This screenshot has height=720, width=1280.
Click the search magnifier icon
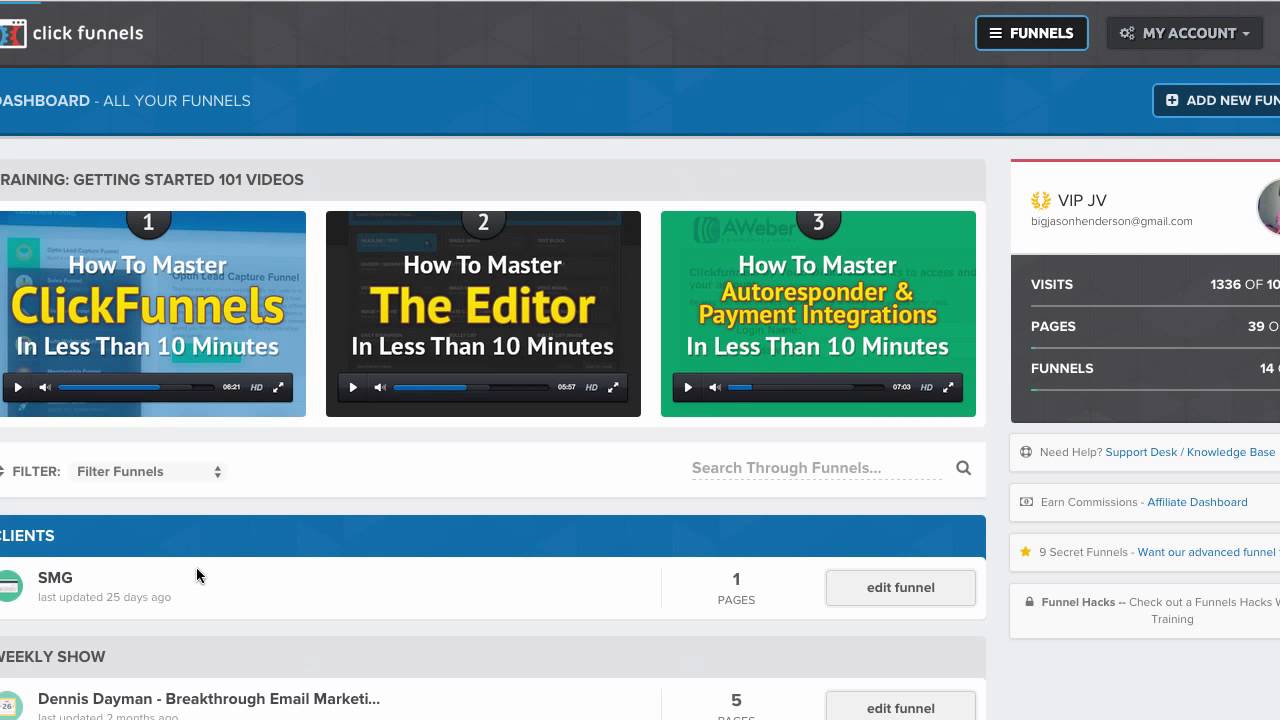[963, 468]
